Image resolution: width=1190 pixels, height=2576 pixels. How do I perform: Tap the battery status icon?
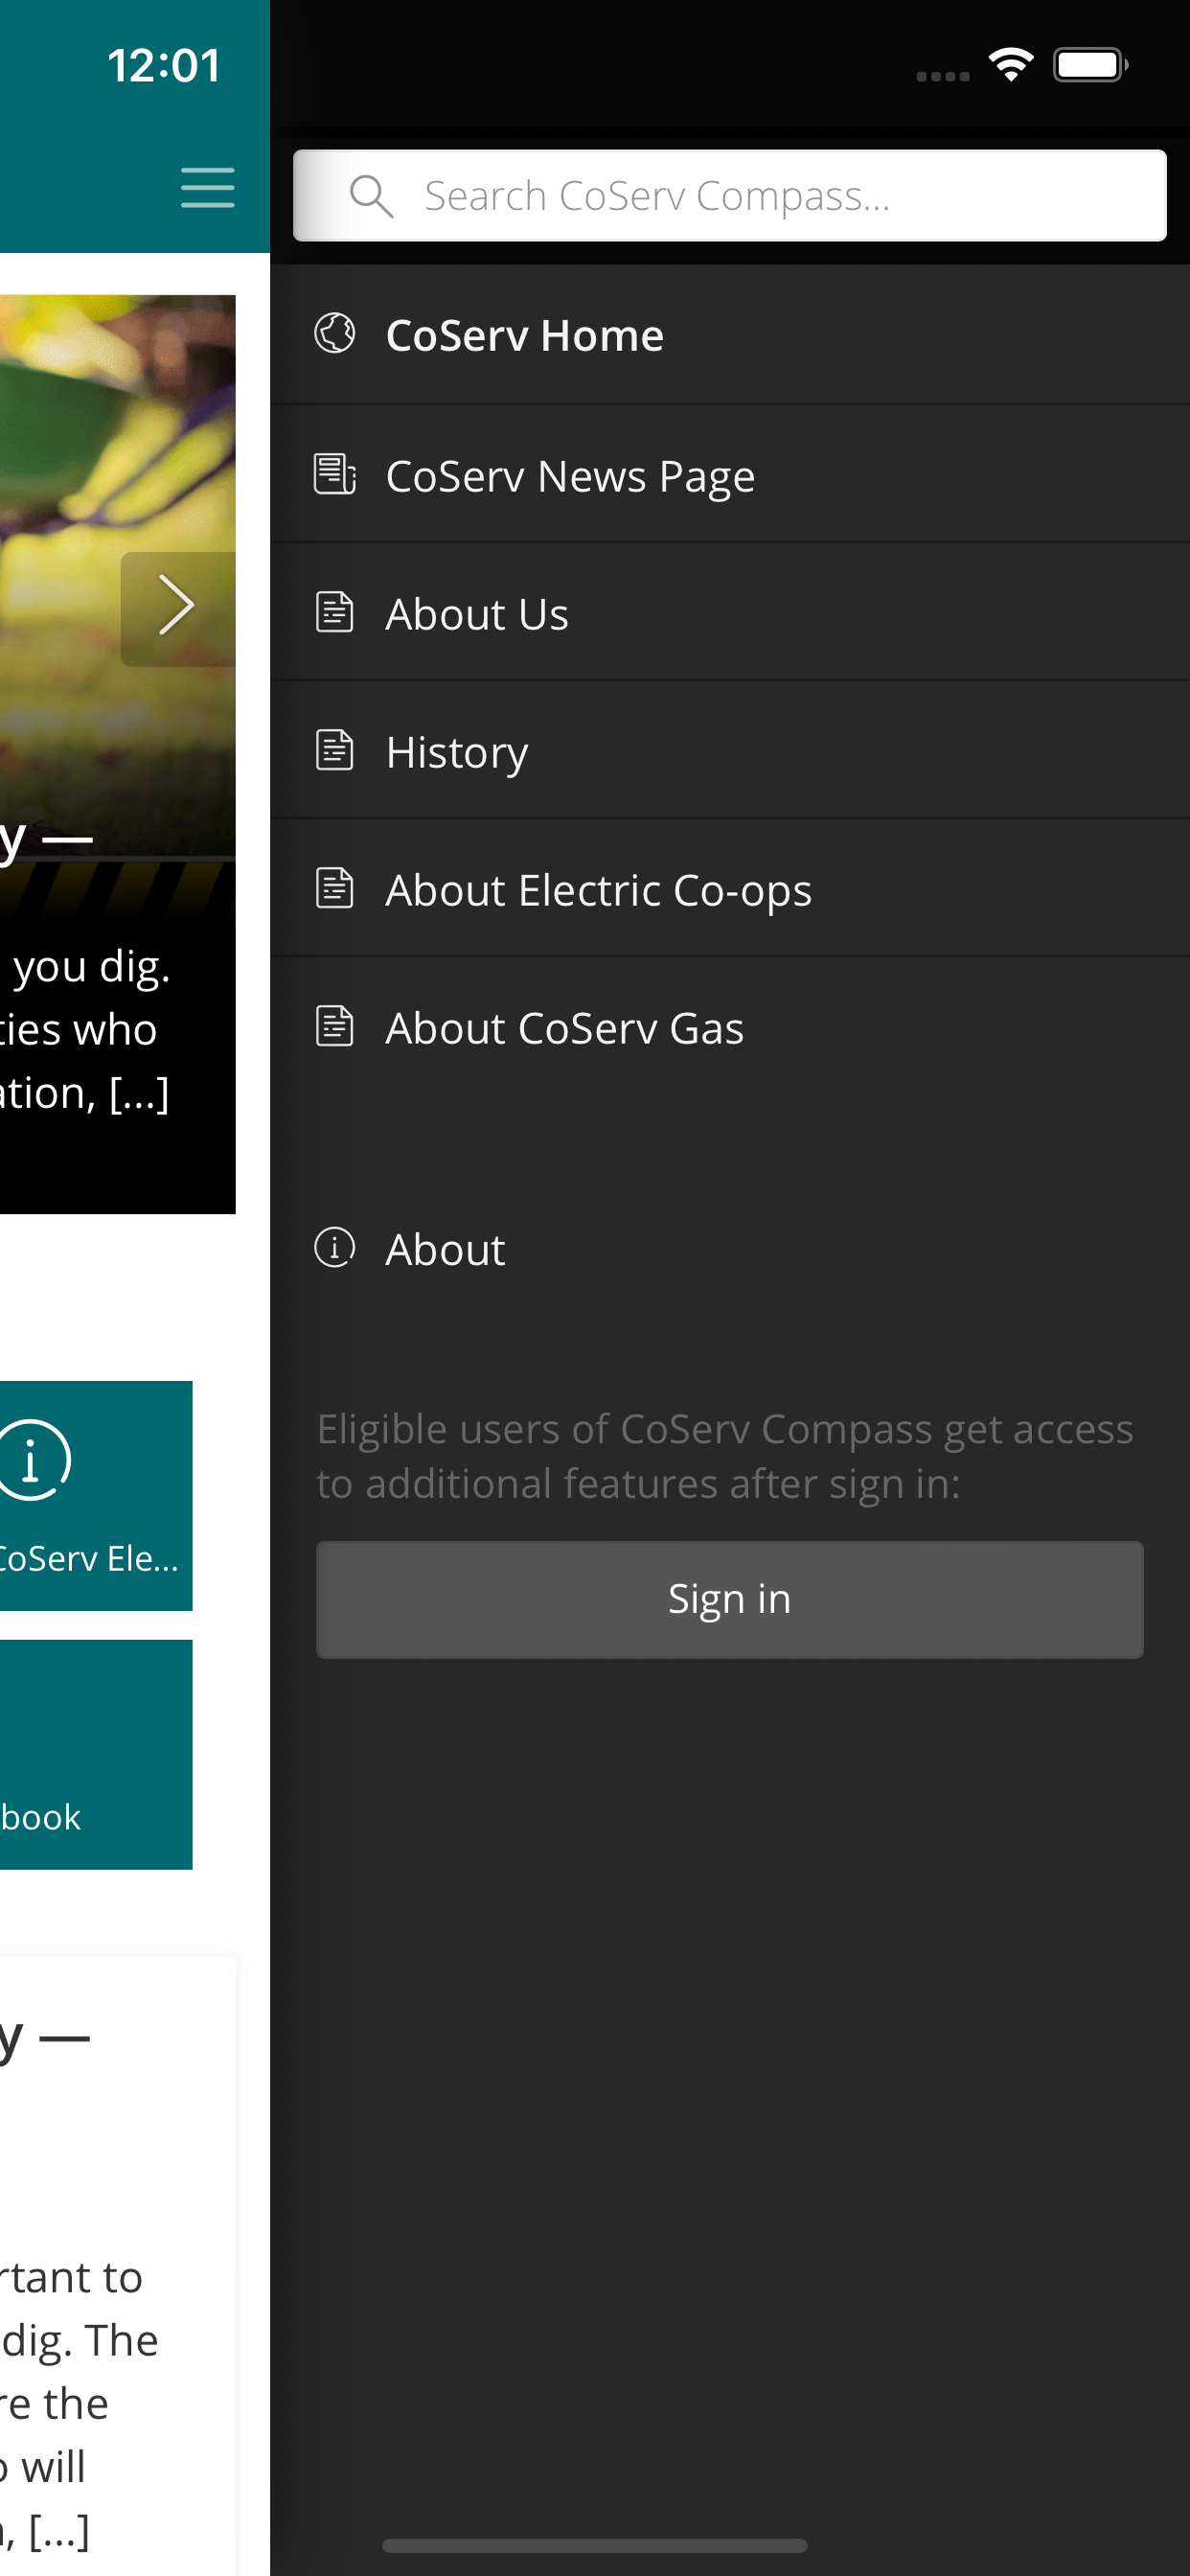pyautogui.click(x=1090, y=66)
